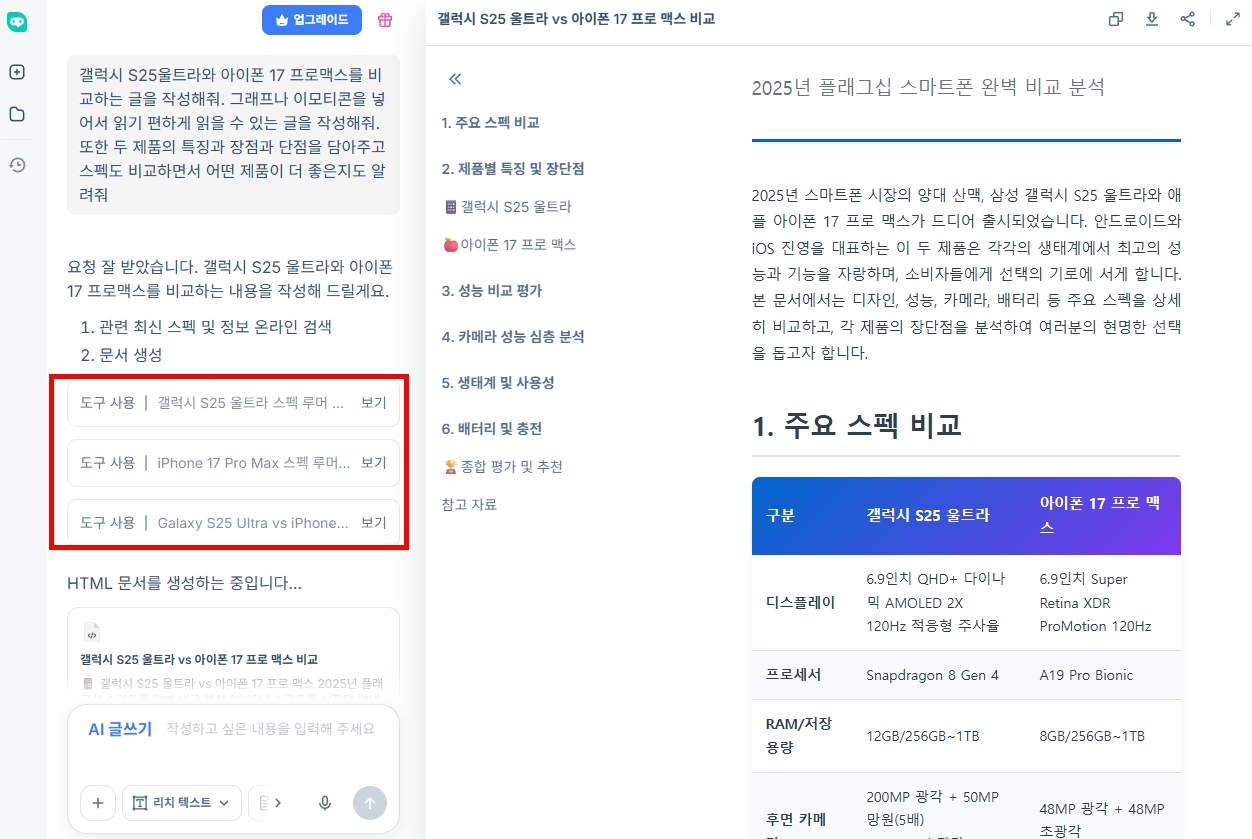Click the 아이폰 17 프로 맥스 table column header
Screen dimensions: 1252x839
click(1100, 516)
